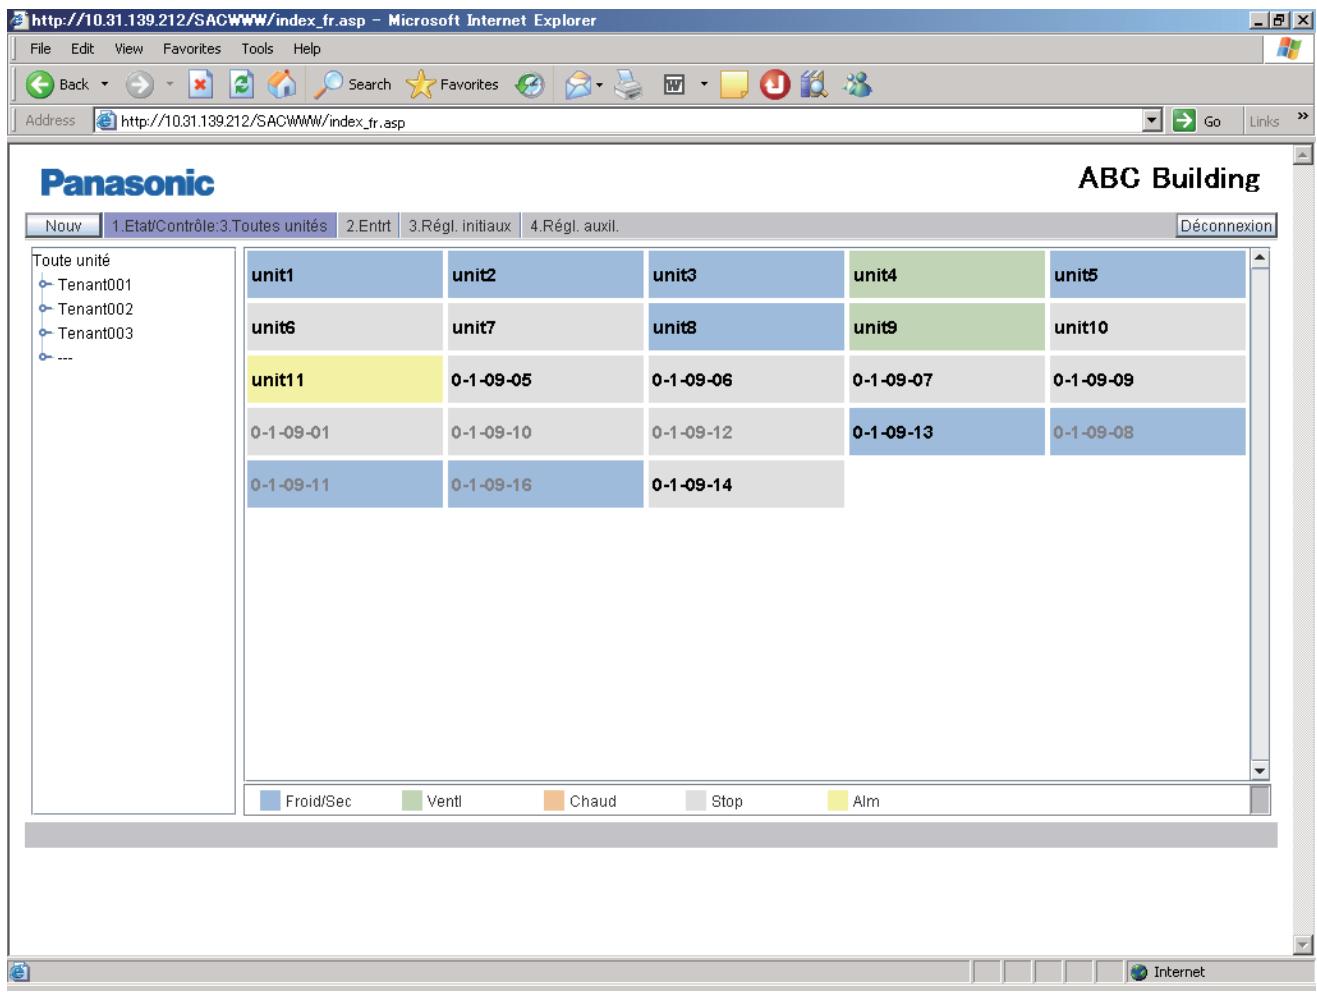Expand the Tenant001 tree node
Image resolution: width=1317 pixels, height=992 pixels.
click(44, 284)
